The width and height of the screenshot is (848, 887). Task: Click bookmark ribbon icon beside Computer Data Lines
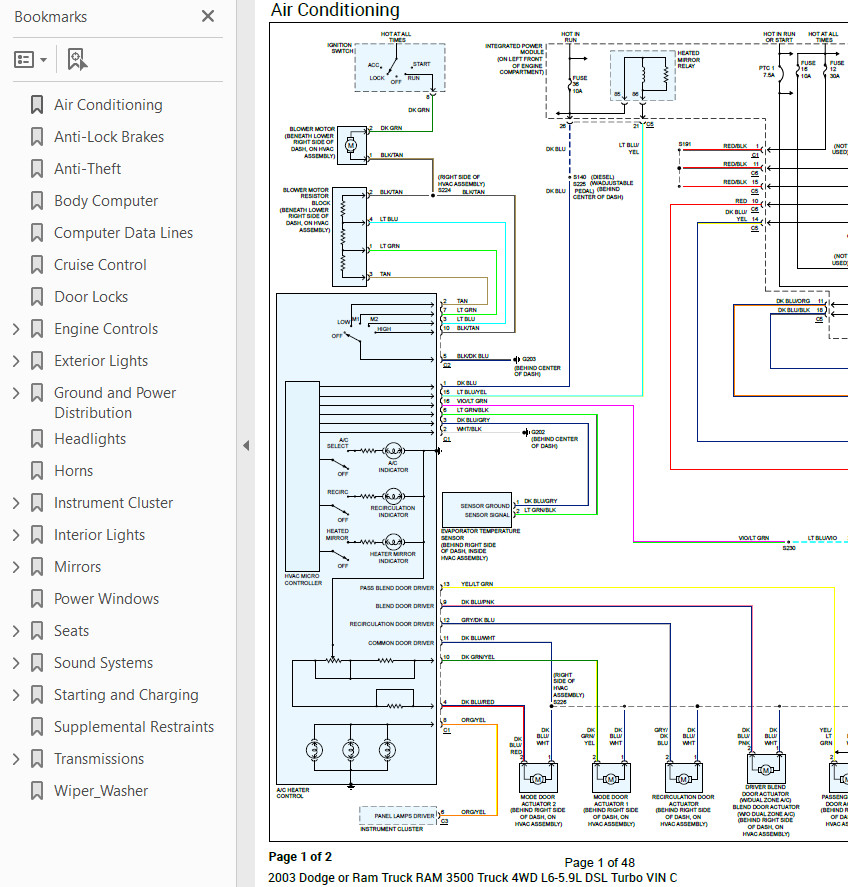click(x=37, y=232)
